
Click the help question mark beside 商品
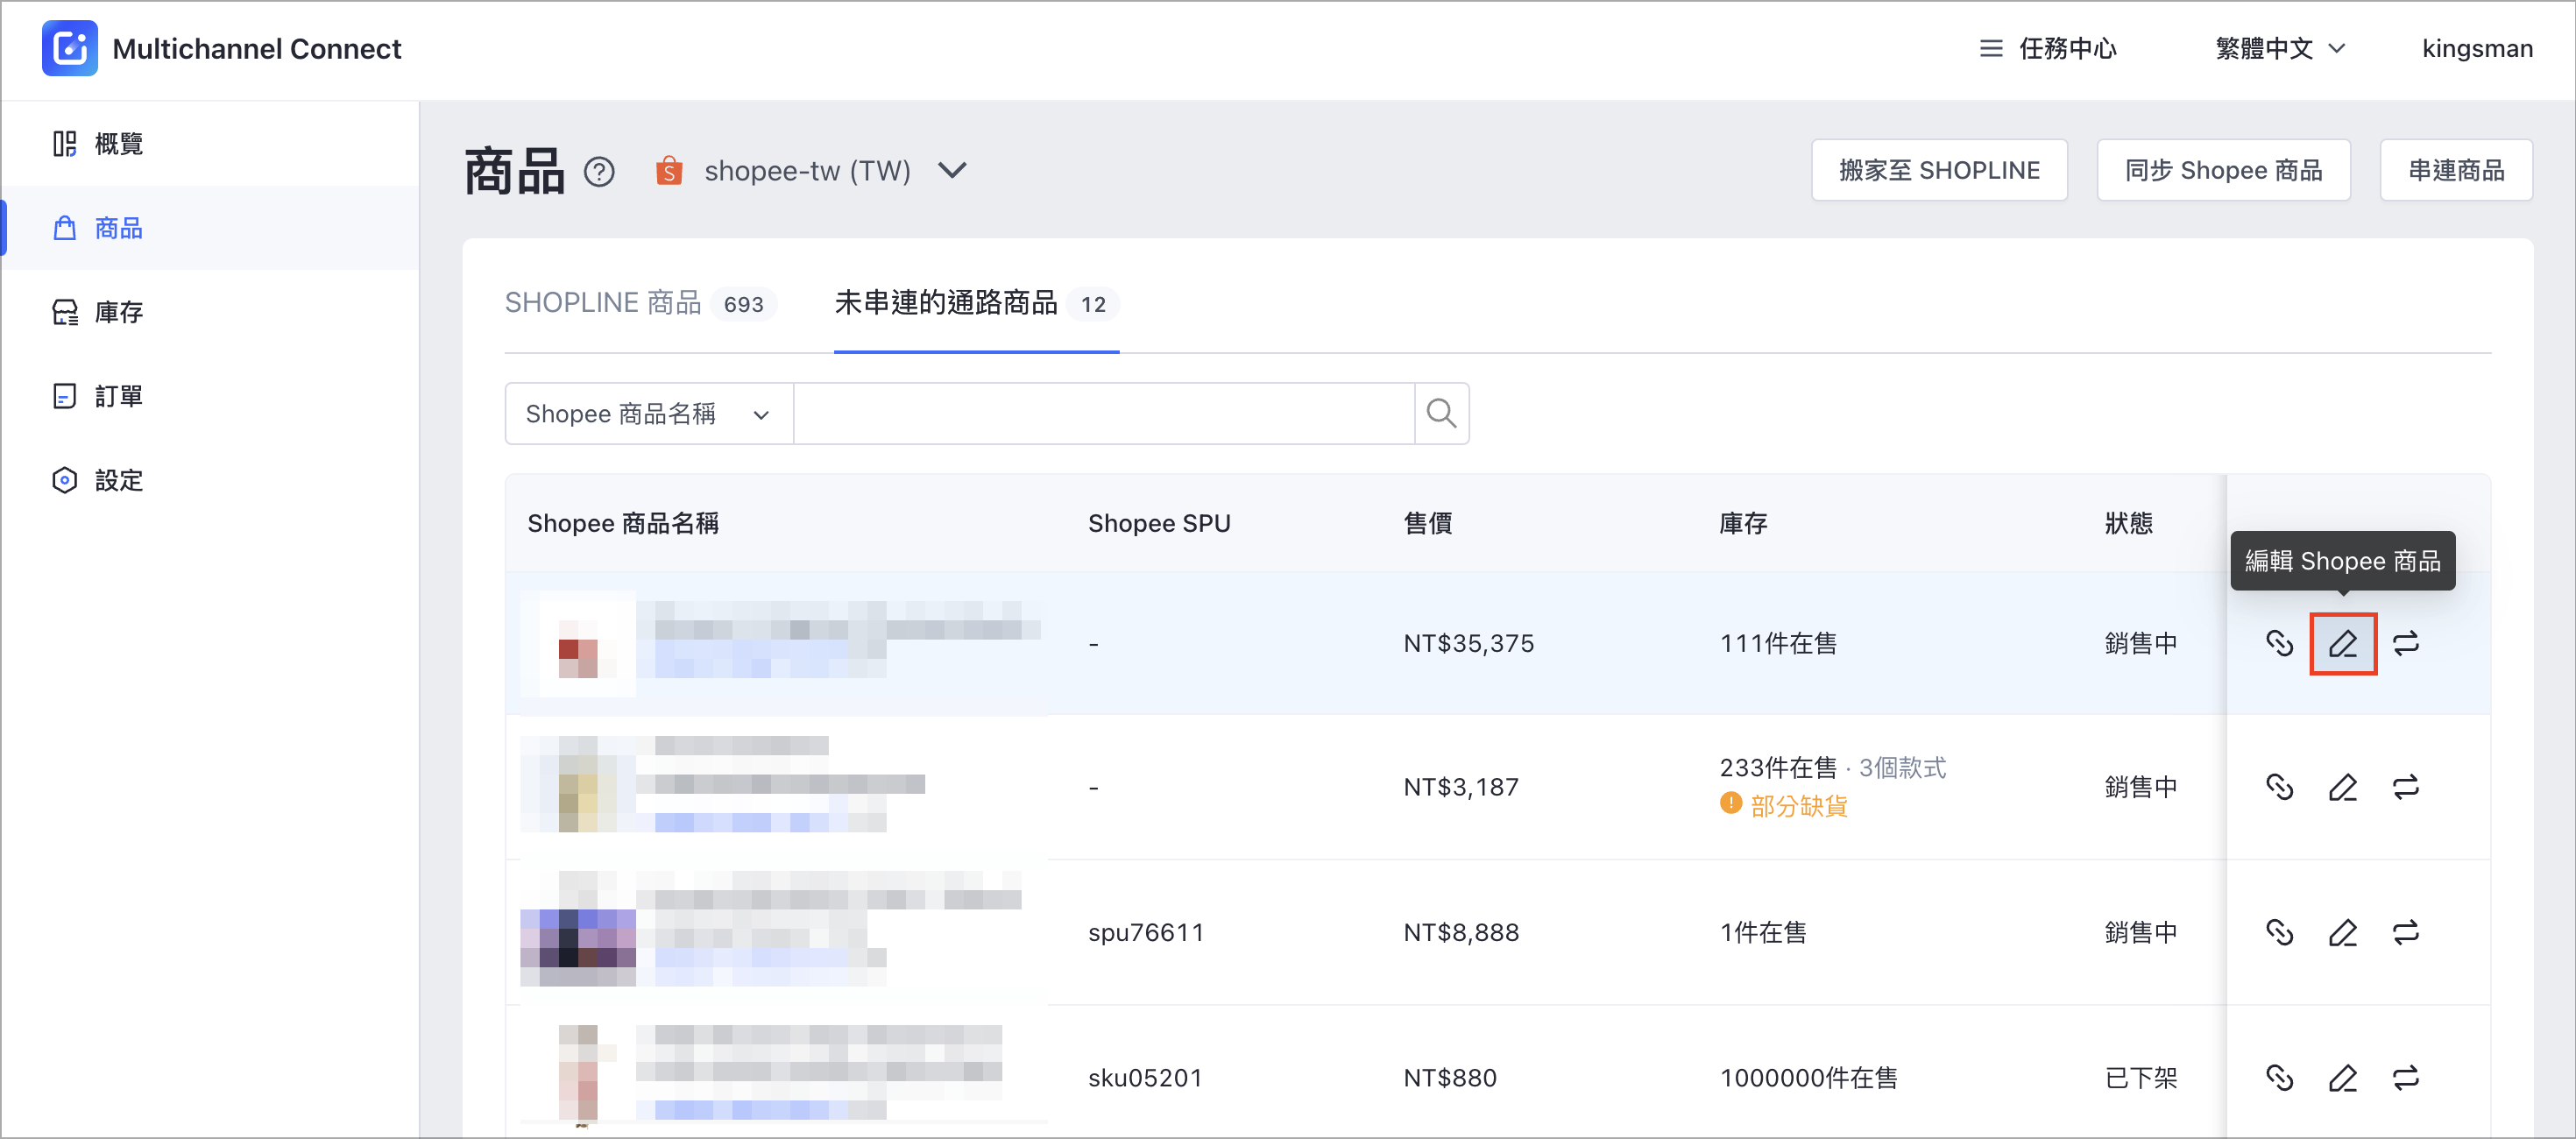(599, 172)
